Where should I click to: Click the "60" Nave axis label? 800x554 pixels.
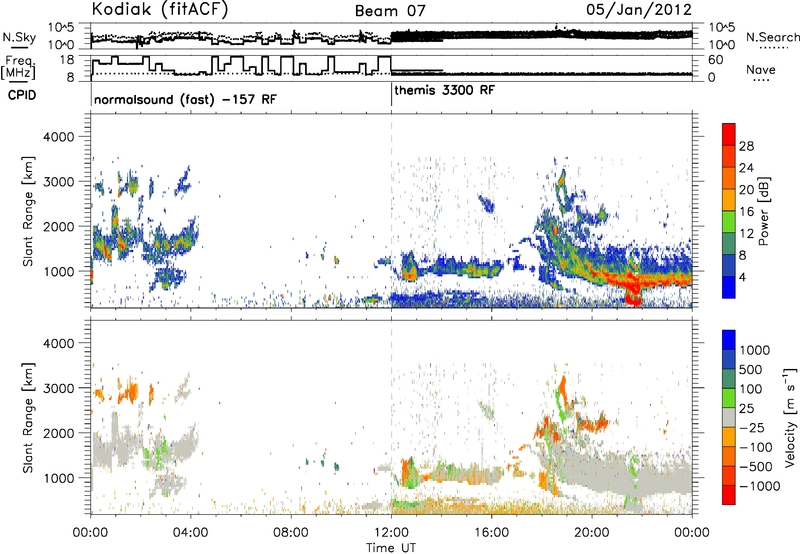click(x=716, y=60)
